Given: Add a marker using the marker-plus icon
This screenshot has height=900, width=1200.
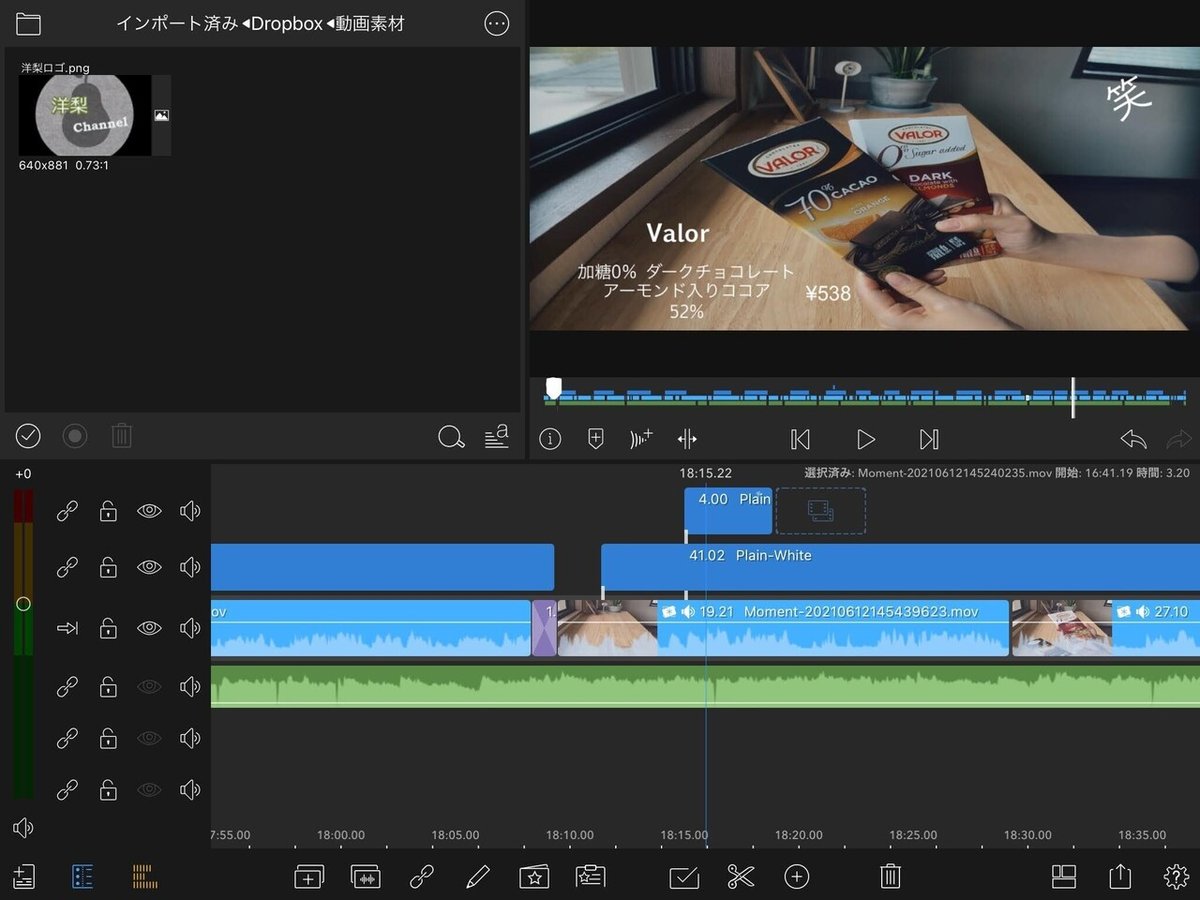Looking at the screenshot, I should 596,439.
